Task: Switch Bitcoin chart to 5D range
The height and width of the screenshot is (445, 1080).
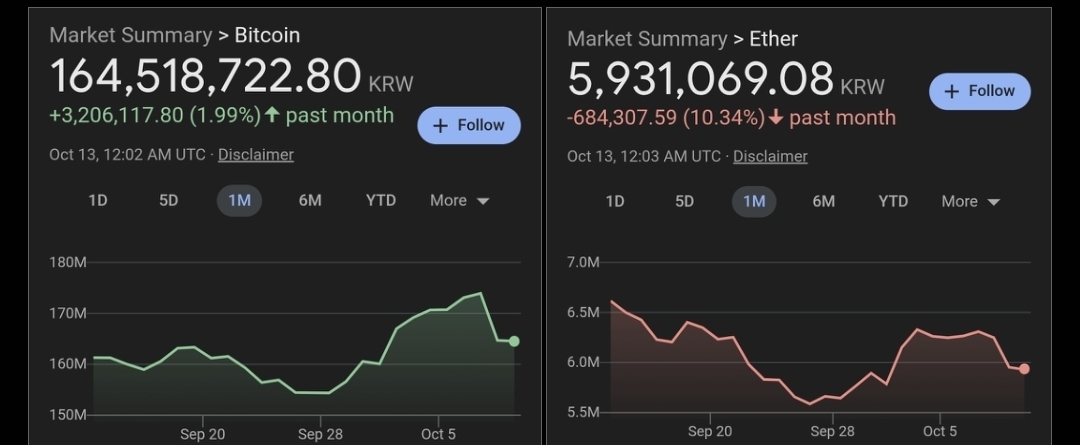Action: point(168,201)
